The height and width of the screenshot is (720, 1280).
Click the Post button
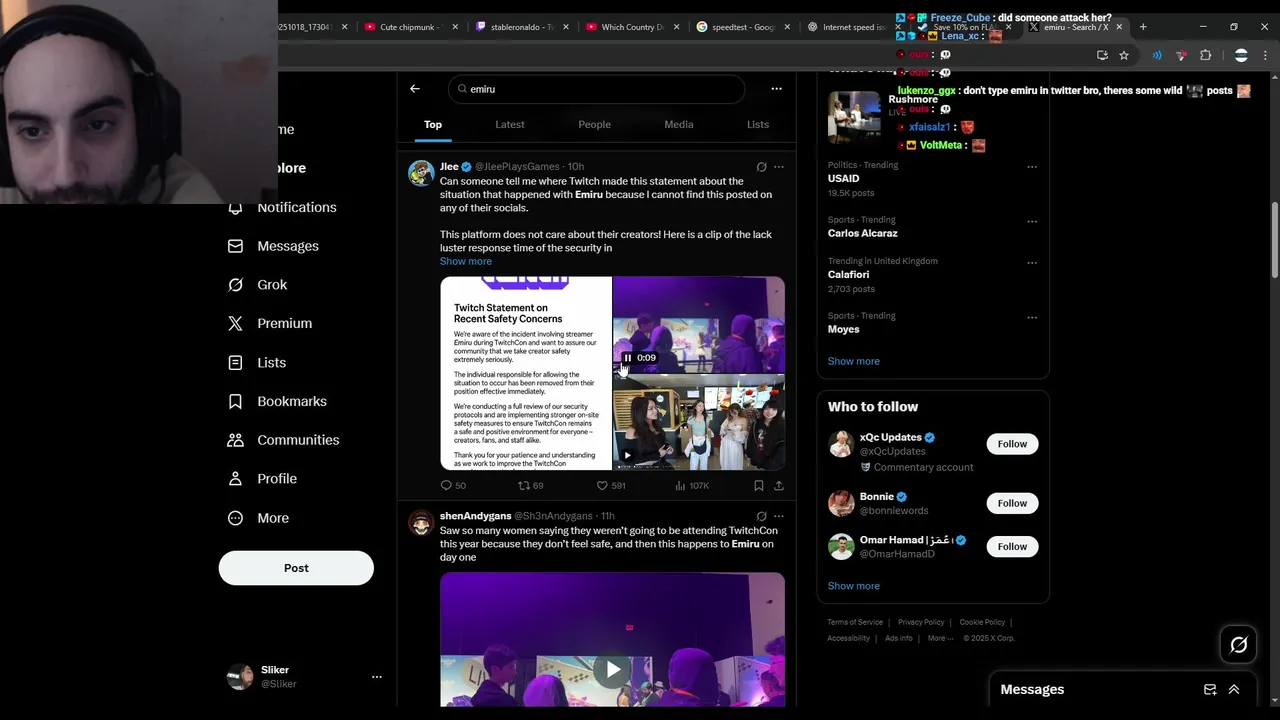pos(296,568)
